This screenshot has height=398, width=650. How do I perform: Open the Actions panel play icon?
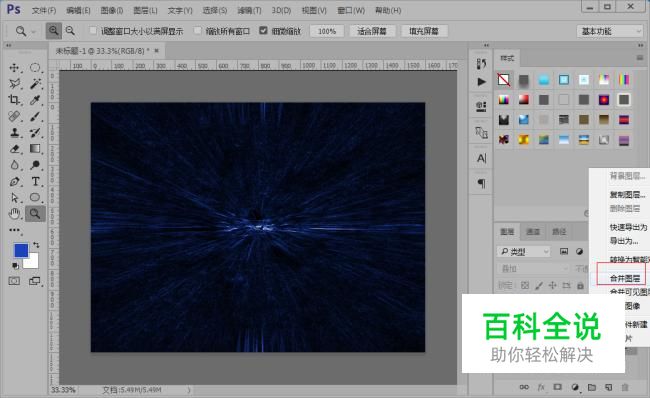[x=481, y=82]
